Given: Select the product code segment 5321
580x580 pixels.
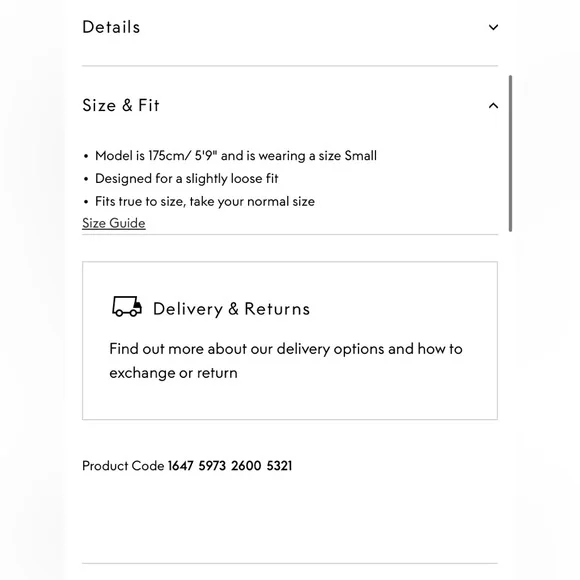Looking at the screenshot, I should [279, 466].
